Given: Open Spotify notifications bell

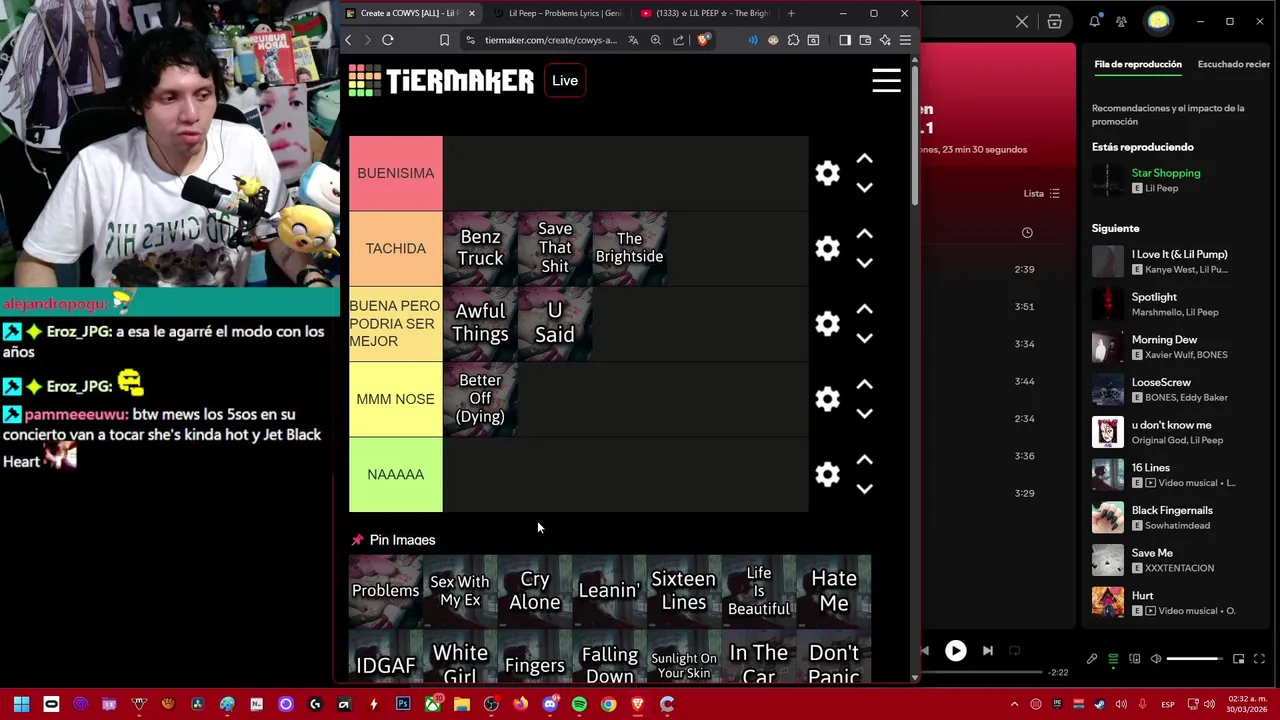Looking at the screenshot, I should 1095,21.
